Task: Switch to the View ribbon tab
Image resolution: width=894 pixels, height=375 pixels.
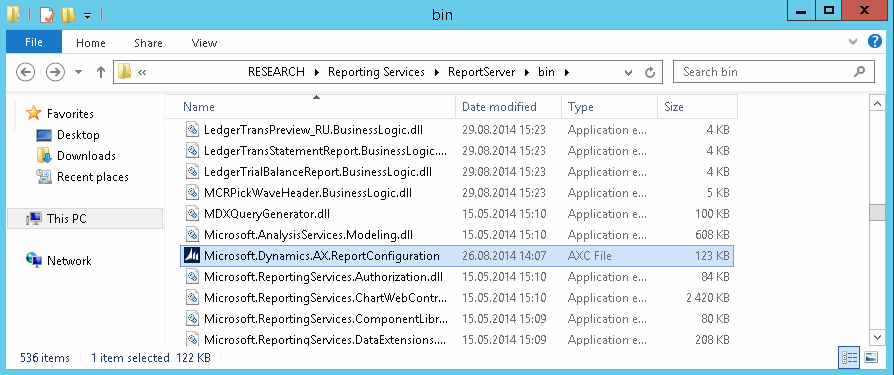Action: pyautogui.click(x=204, y=43)
